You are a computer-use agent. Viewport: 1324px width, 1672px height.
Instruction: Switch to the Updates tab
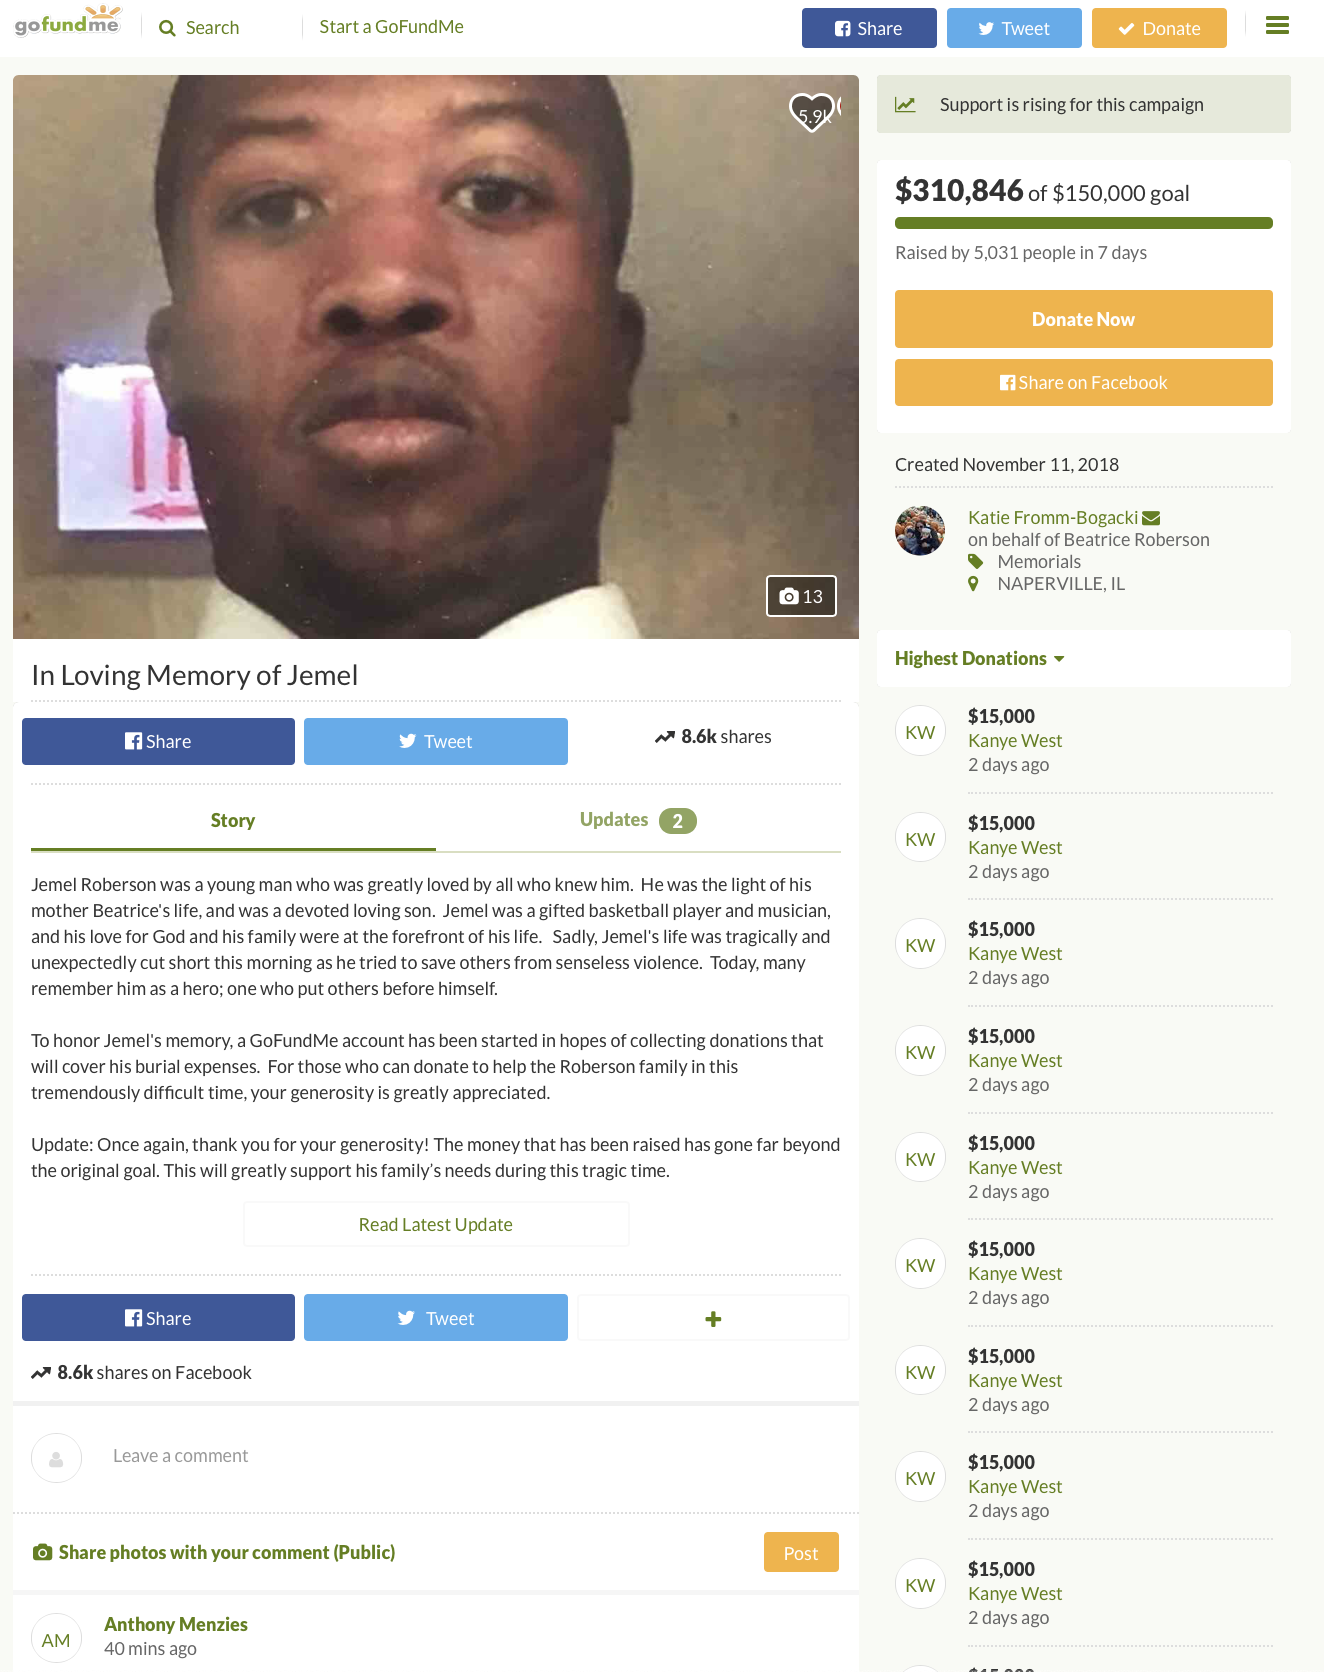tap(638, 820)
